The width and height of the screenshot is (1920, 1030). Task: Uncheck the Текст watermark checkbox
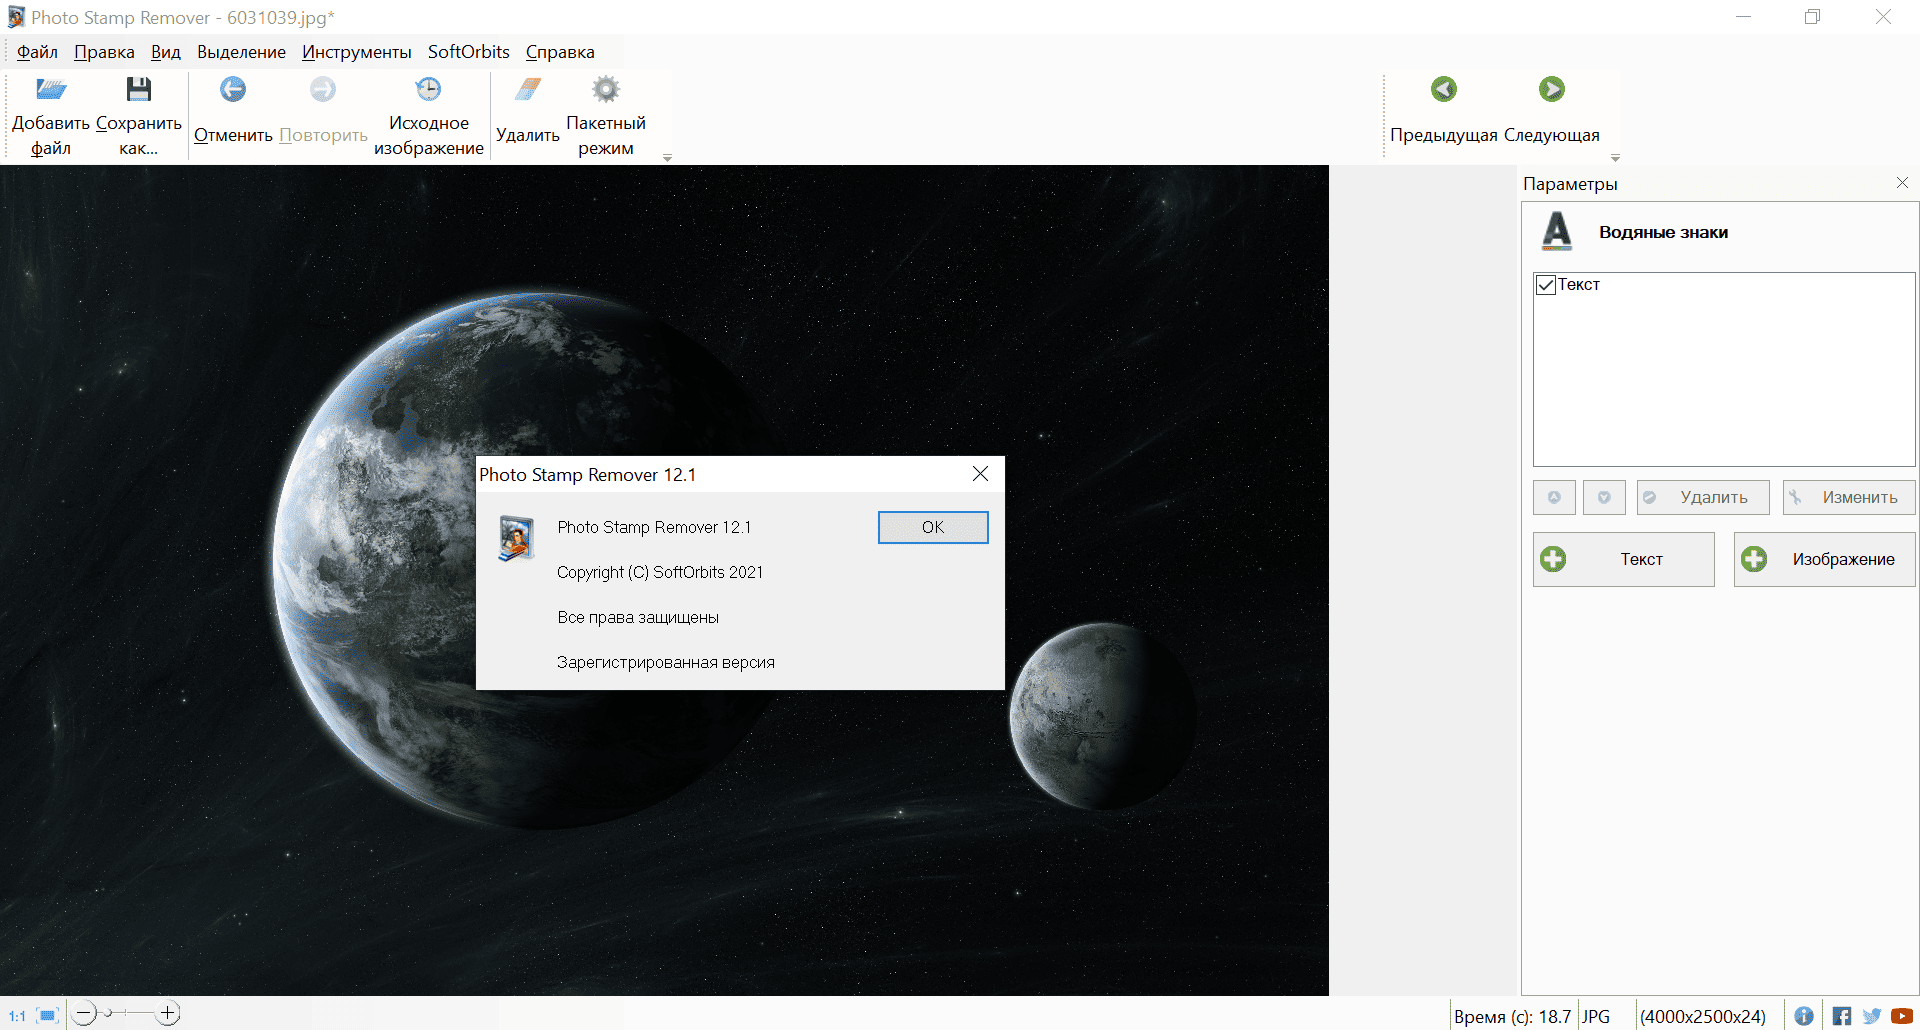1546,285
